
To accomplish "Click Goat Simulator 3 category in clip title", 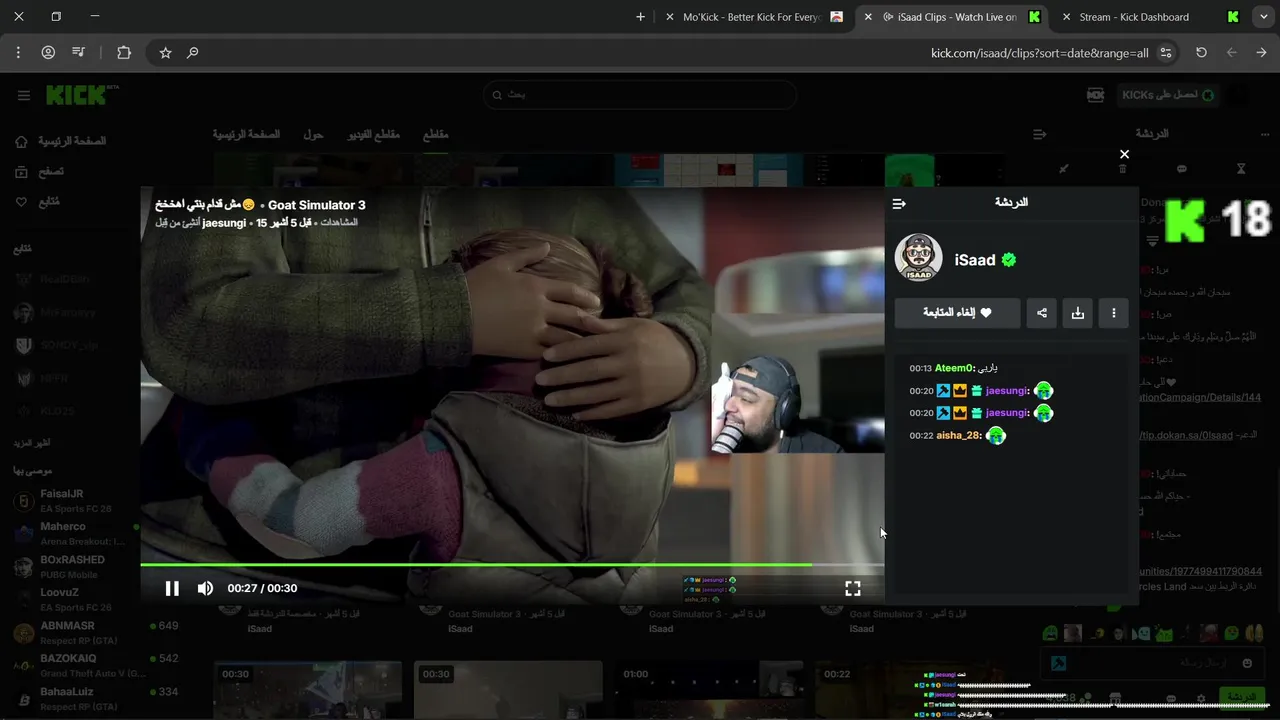I will click(x=317, y=205).
